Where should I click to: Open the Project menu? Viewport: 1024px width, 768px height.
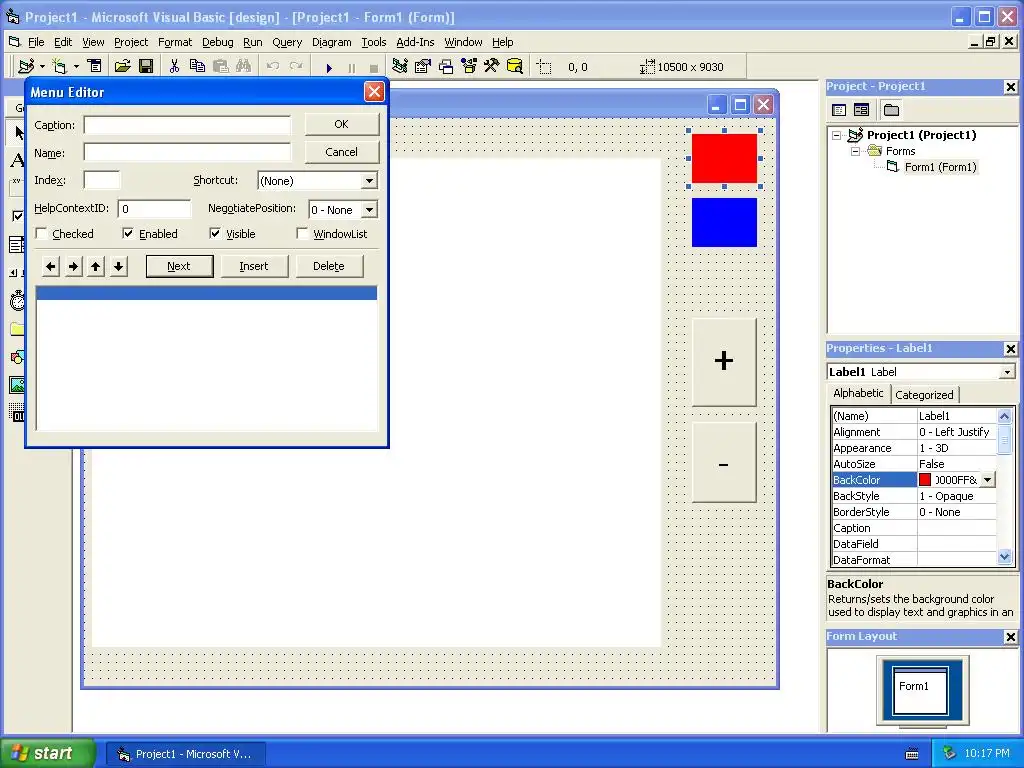coord(131,42)
